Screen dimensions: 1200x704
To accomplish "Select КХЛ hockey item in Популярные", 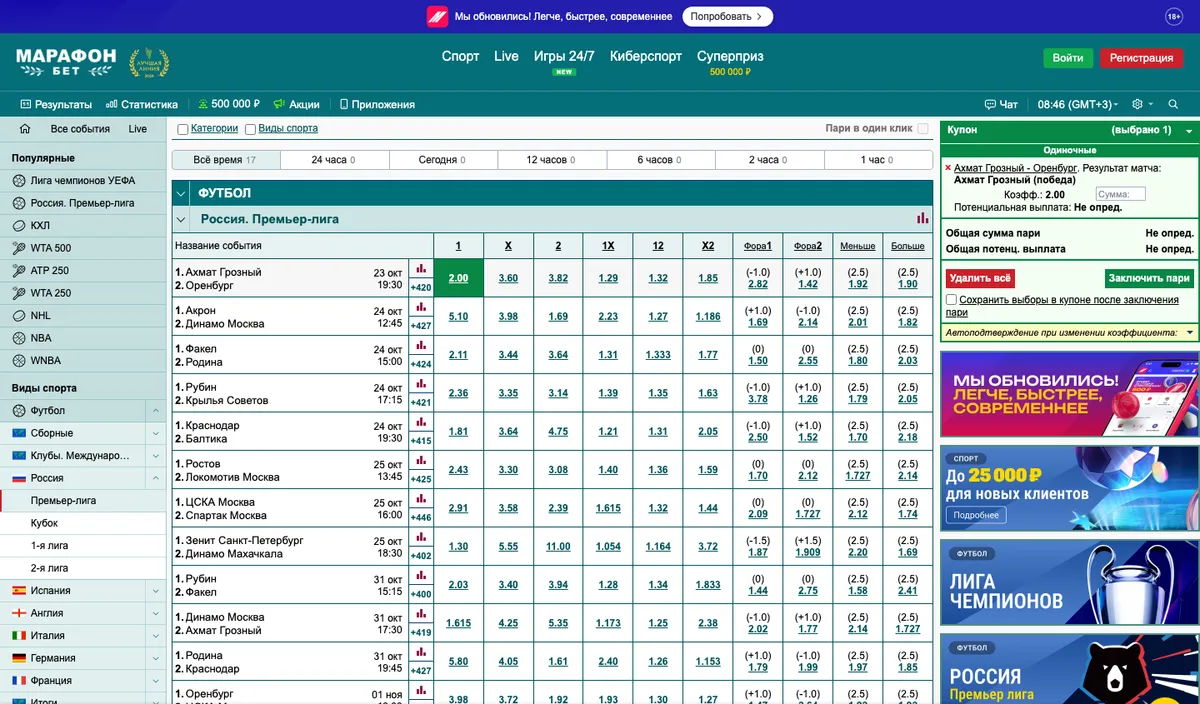I will 84,225.
